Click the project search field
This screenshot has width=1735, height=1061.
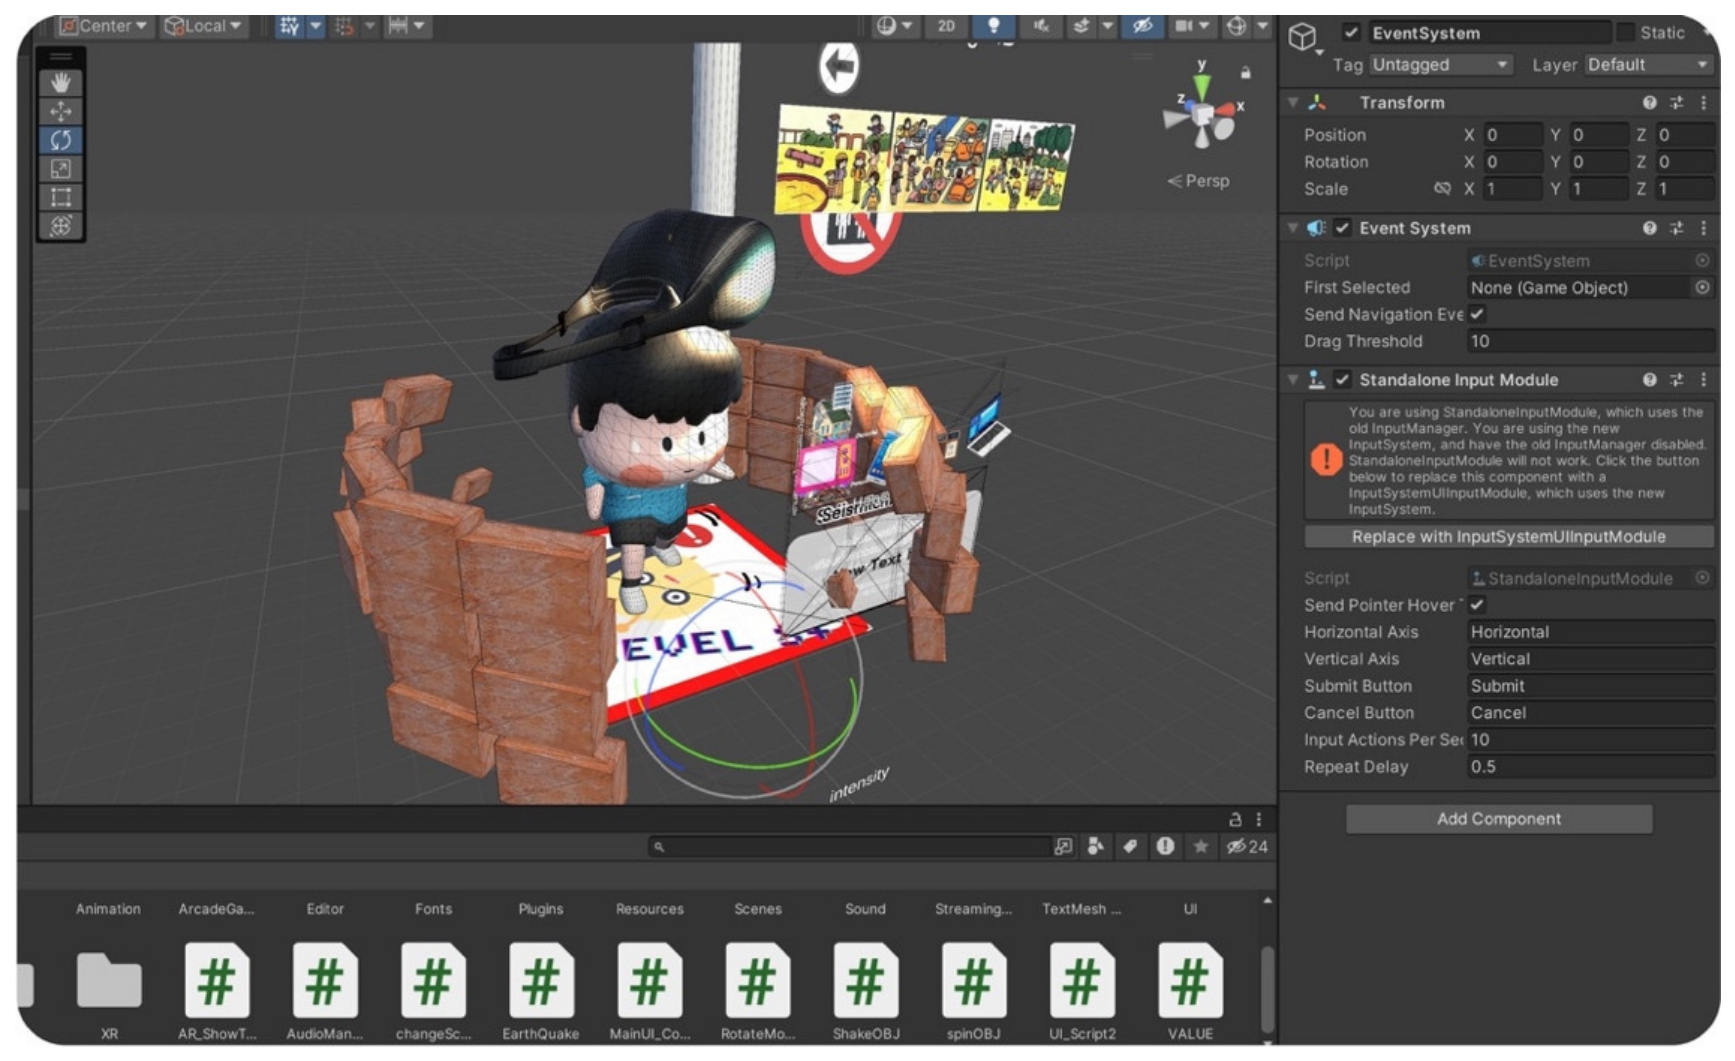(x=850, y=847)
